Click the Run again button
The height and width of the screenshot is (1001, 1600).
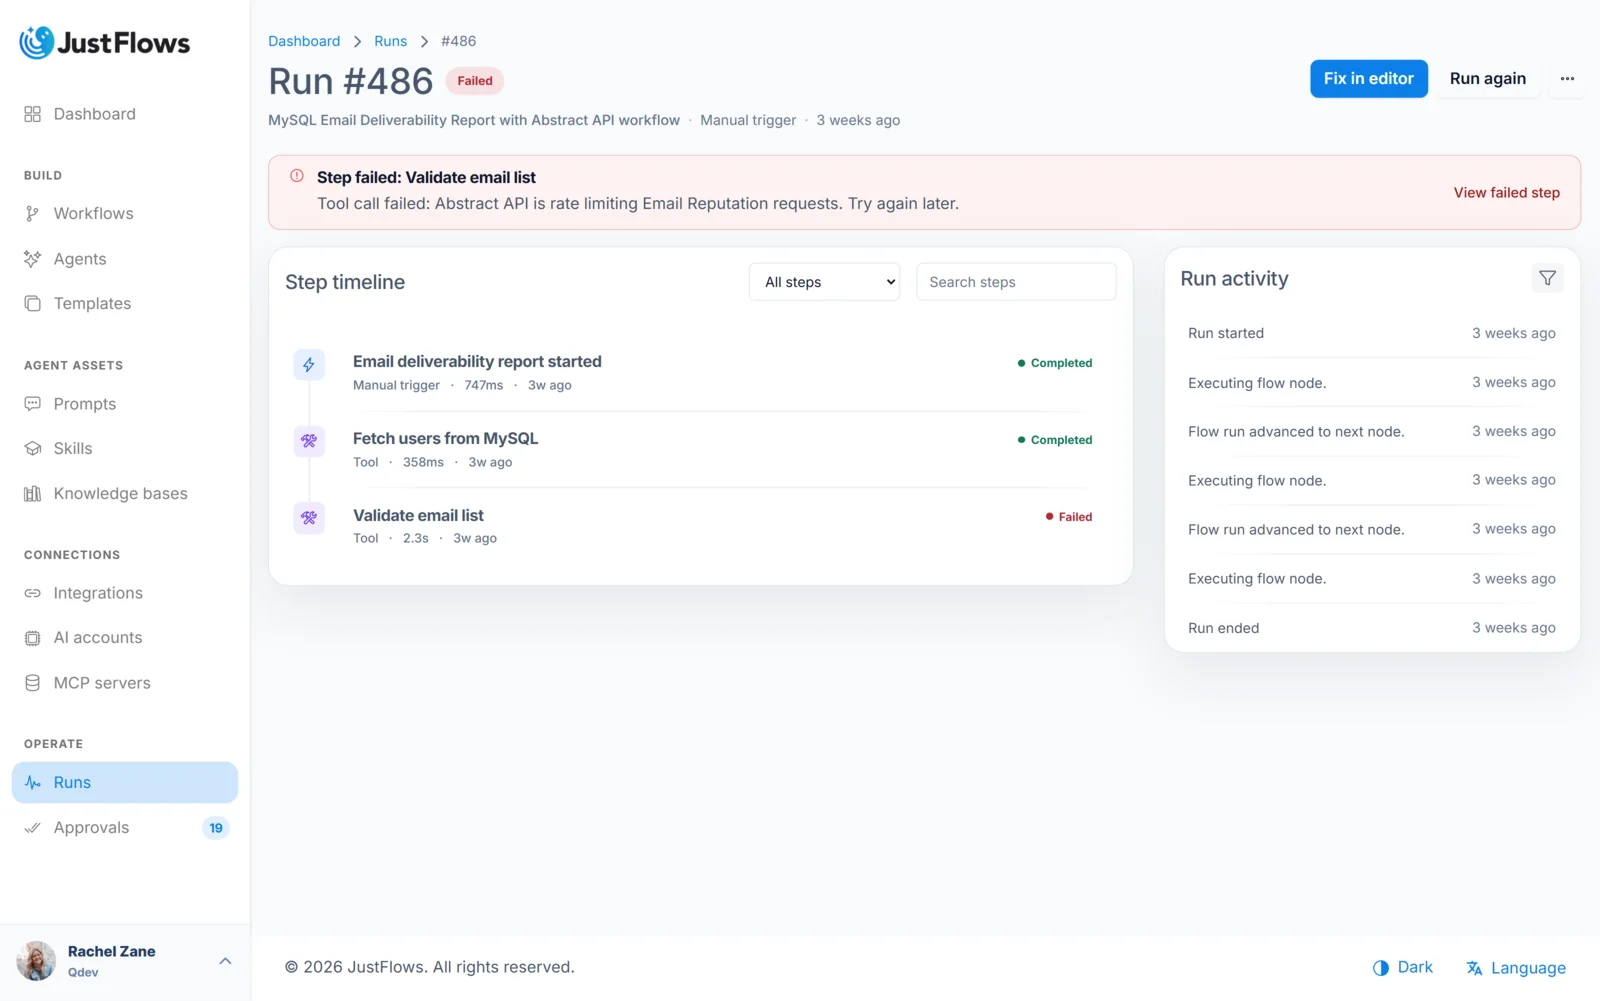[x=1488, y=79]
